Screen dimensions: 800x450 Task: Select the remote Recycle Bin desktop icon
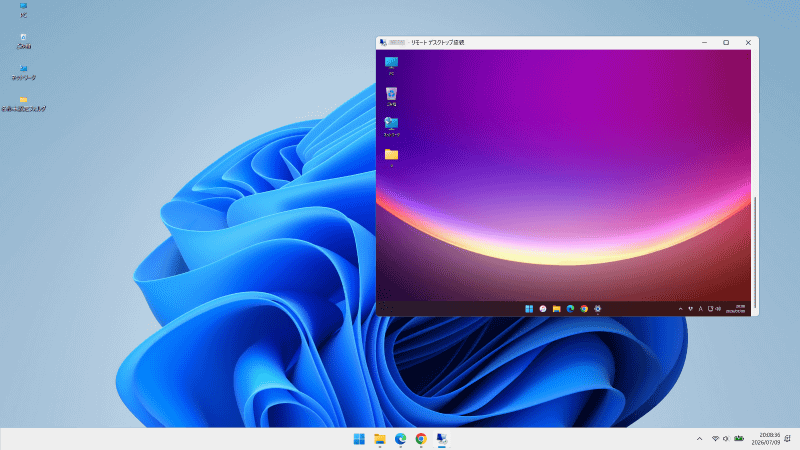pyautogui.click(x=391, y=96)
